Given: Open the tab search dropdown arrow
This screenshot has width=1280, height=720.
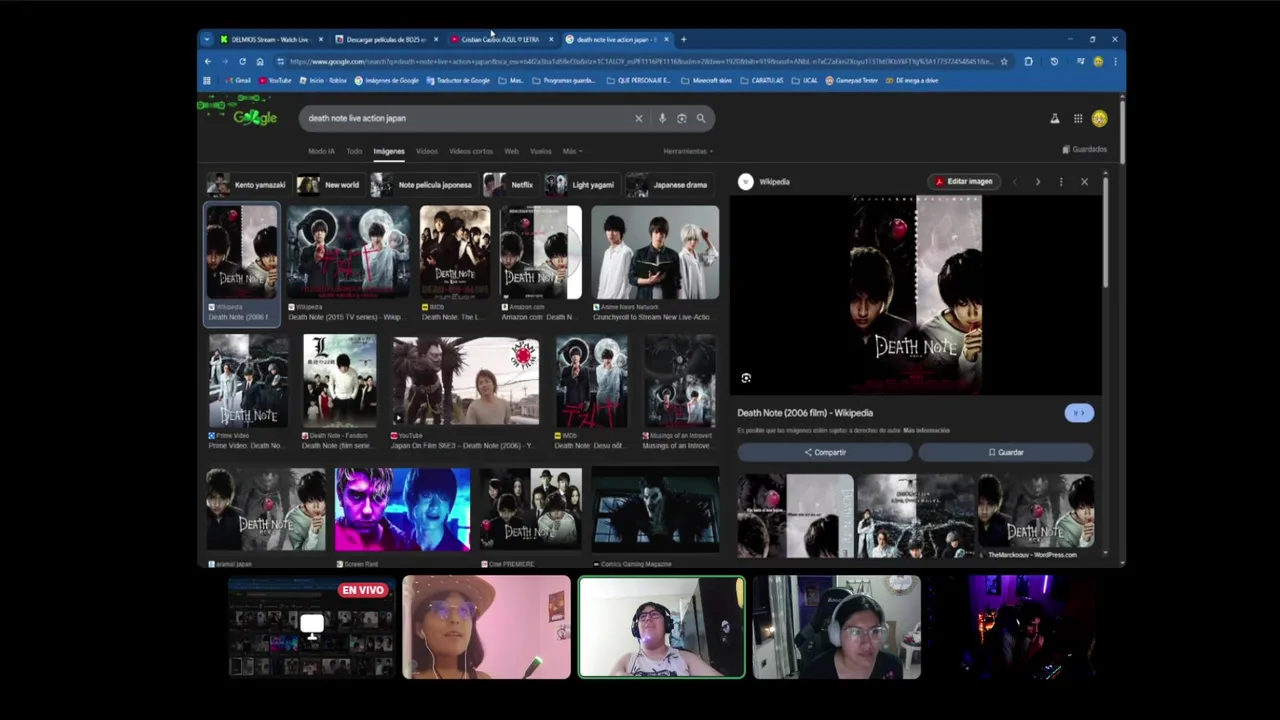Looking at the screenshot, I should click(x=207, y=39).
